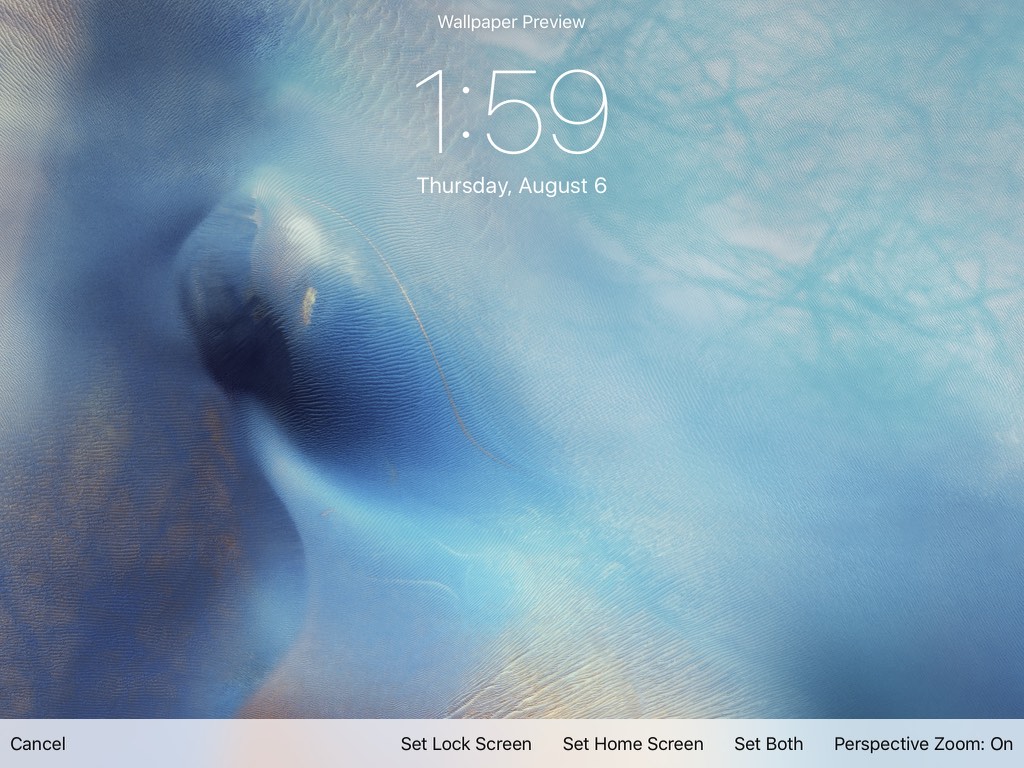
Task: Click empty toolbar space right of Cancel
Action: coord(230,744)
